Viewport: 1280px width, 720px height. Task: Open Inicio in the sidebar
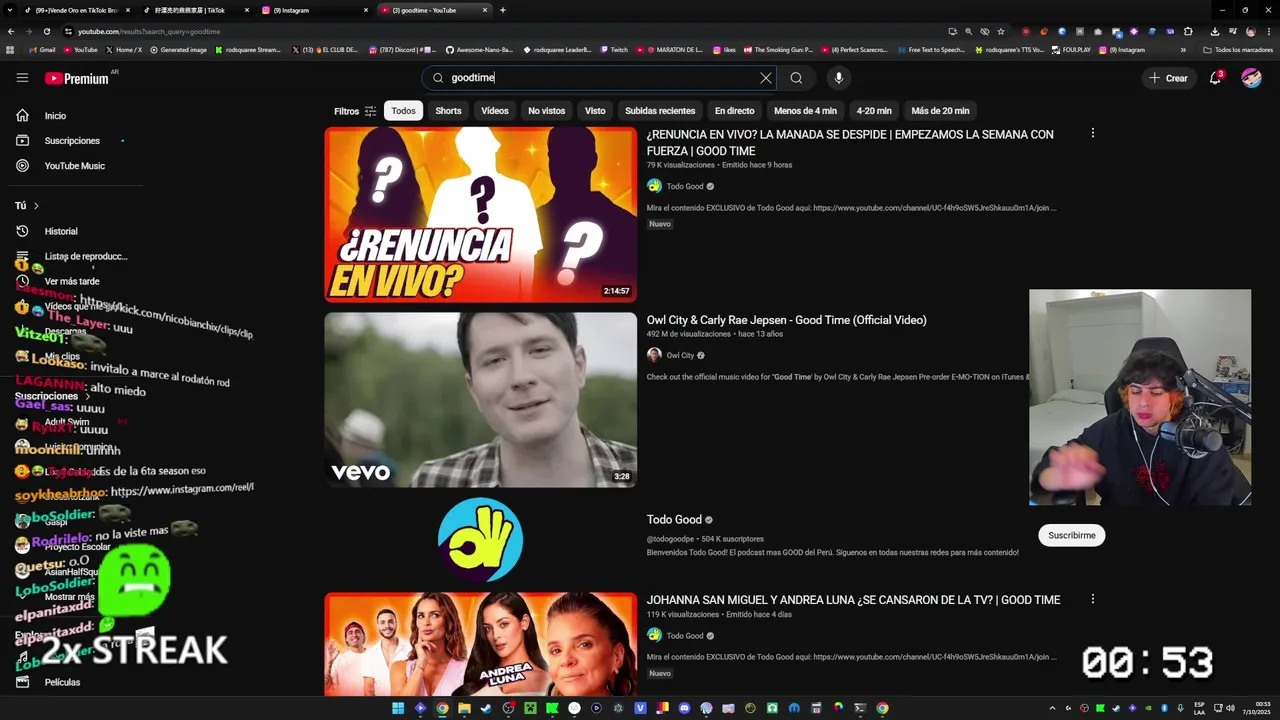coord(55,116)
